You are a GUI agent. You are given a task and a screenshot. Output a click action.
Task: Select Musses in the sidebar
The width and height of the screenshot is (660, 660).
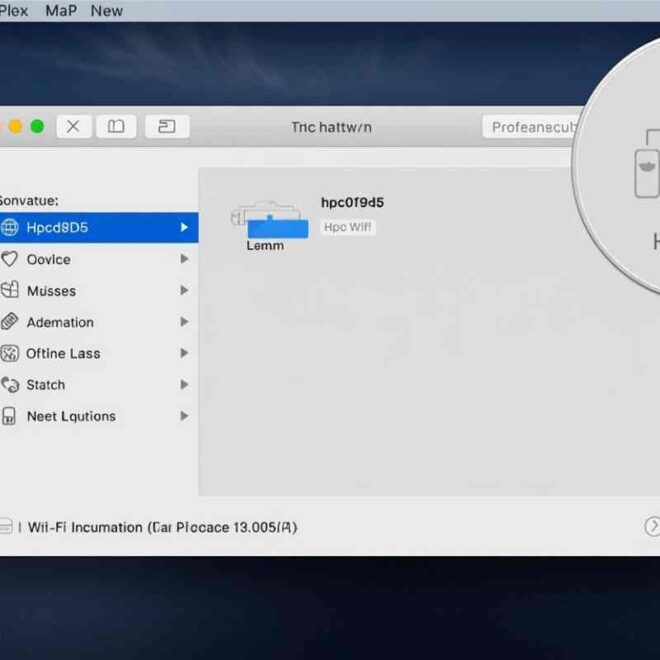(x=99, y=290)
